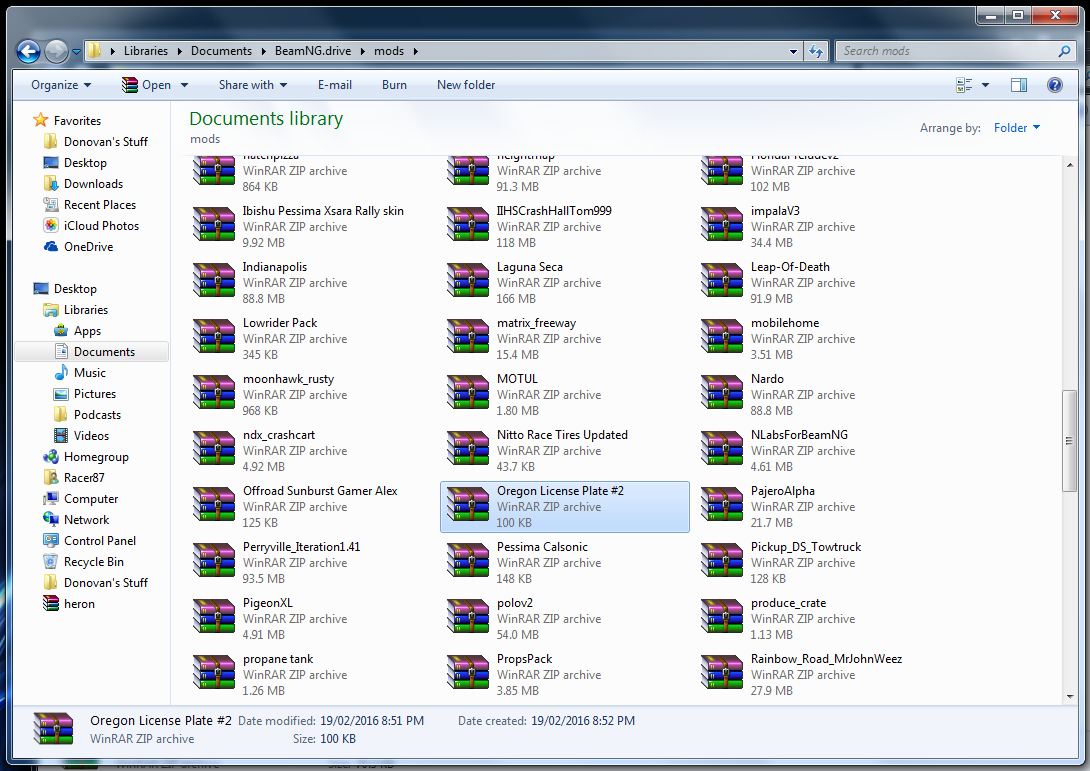
Task: Open Help with the question mark icon
Action: [x=1055, y=85]
